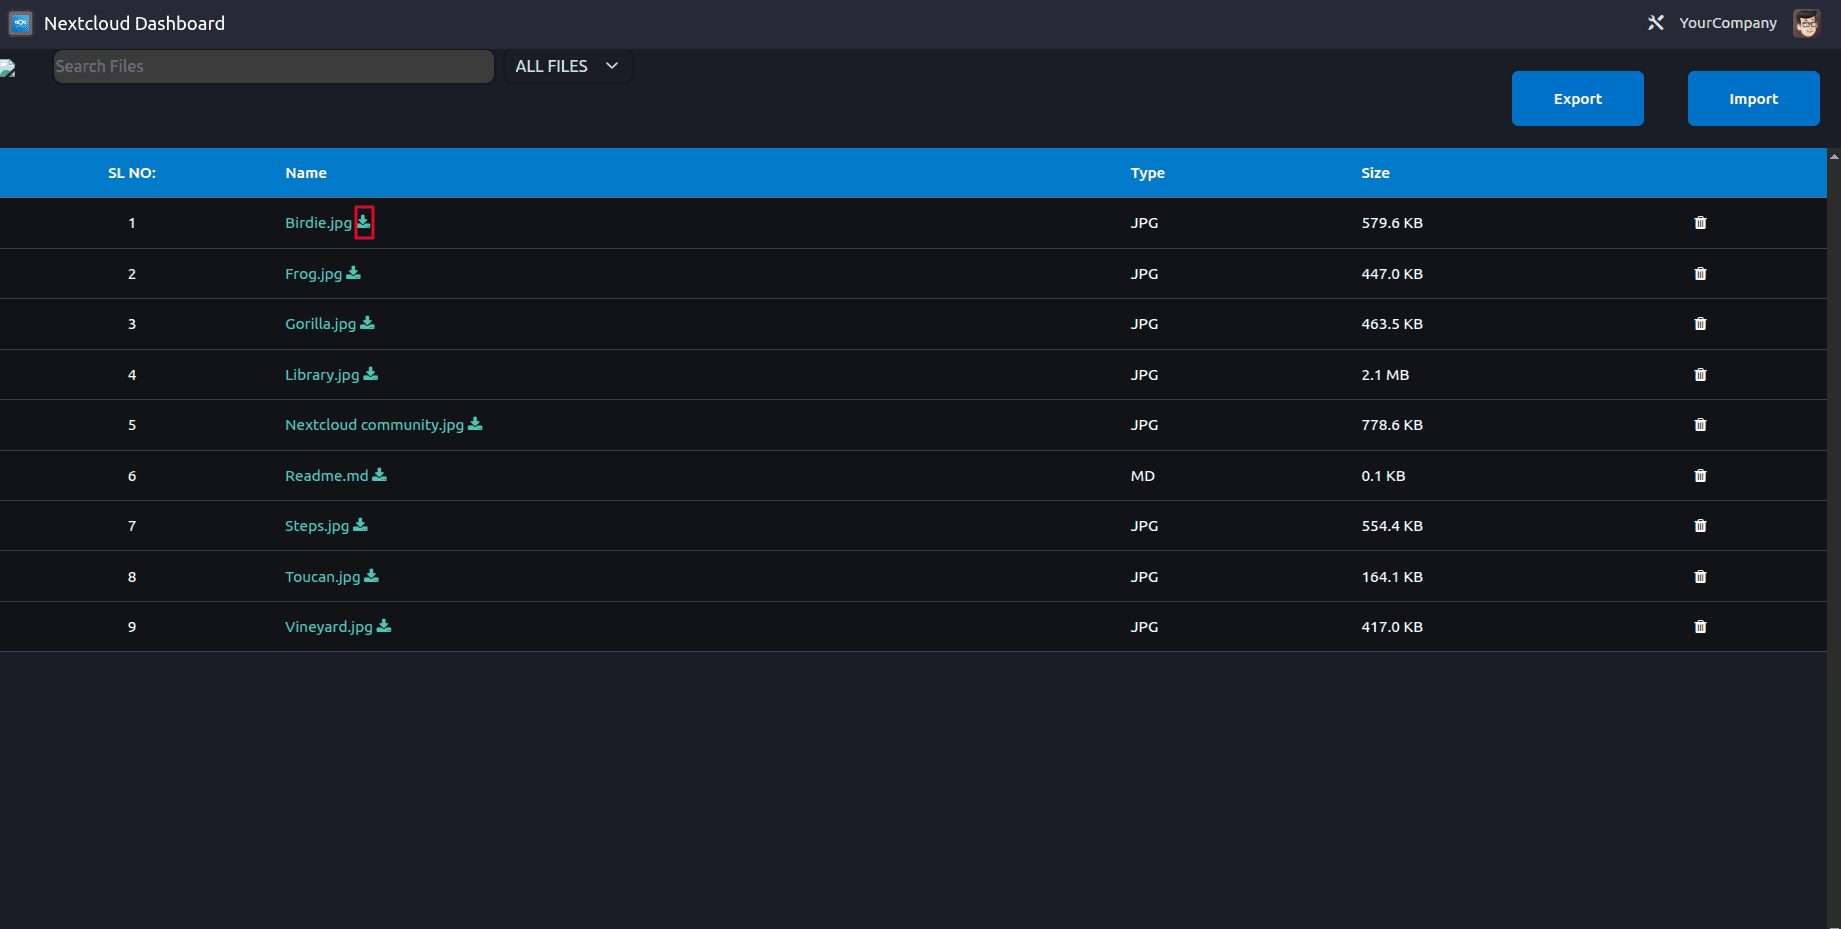
Task: Click the trash icon for Readme.md
Action: 1700,476
